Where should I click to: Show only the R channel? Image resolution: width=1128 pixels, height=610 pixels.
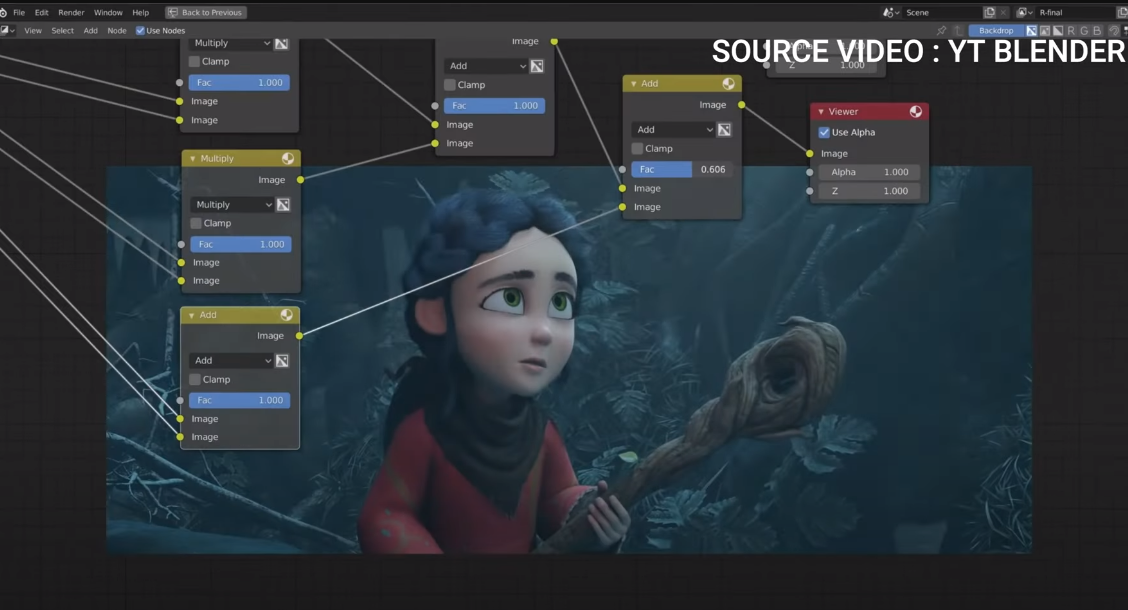pos(1071,30)
